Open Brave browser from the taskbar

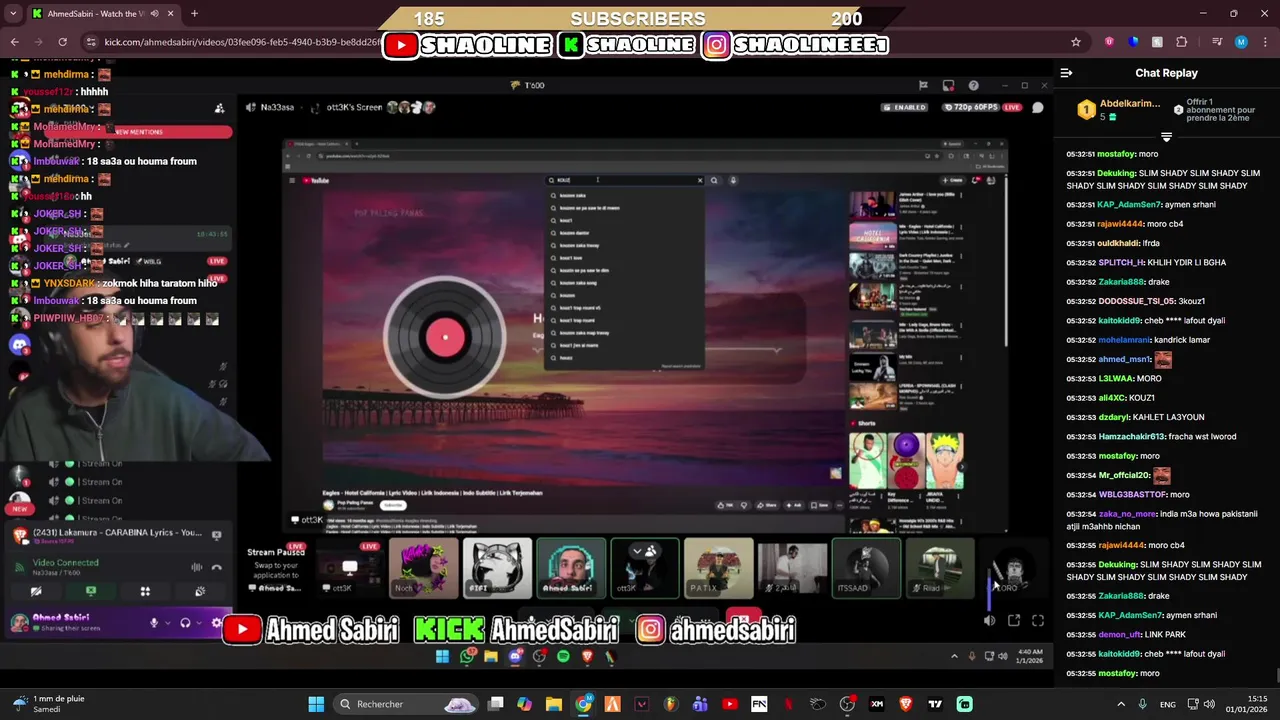[906, 704]
